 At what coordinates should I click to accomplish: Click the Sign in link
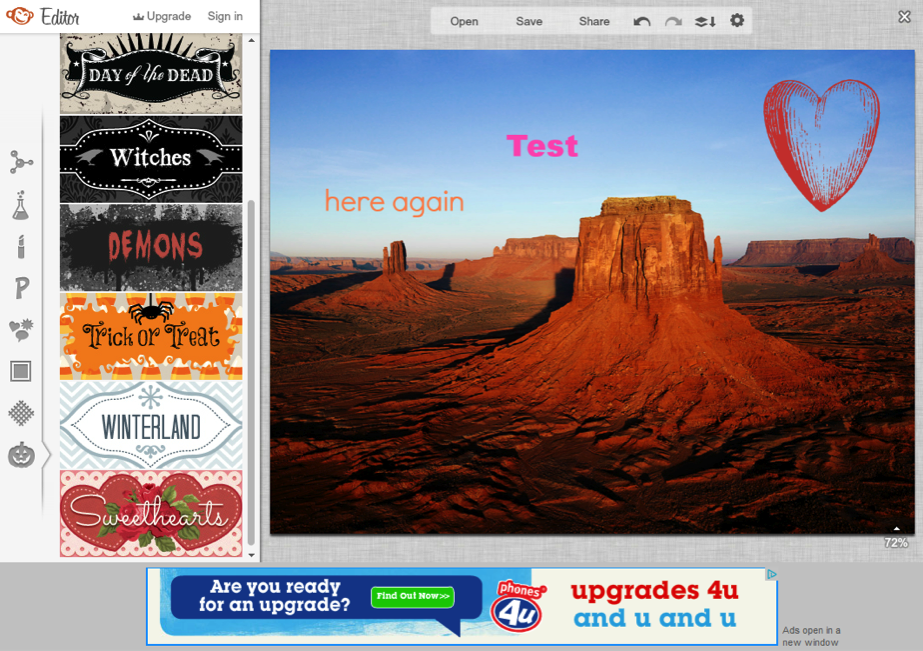pyautogui.click(x=225, y=16)
